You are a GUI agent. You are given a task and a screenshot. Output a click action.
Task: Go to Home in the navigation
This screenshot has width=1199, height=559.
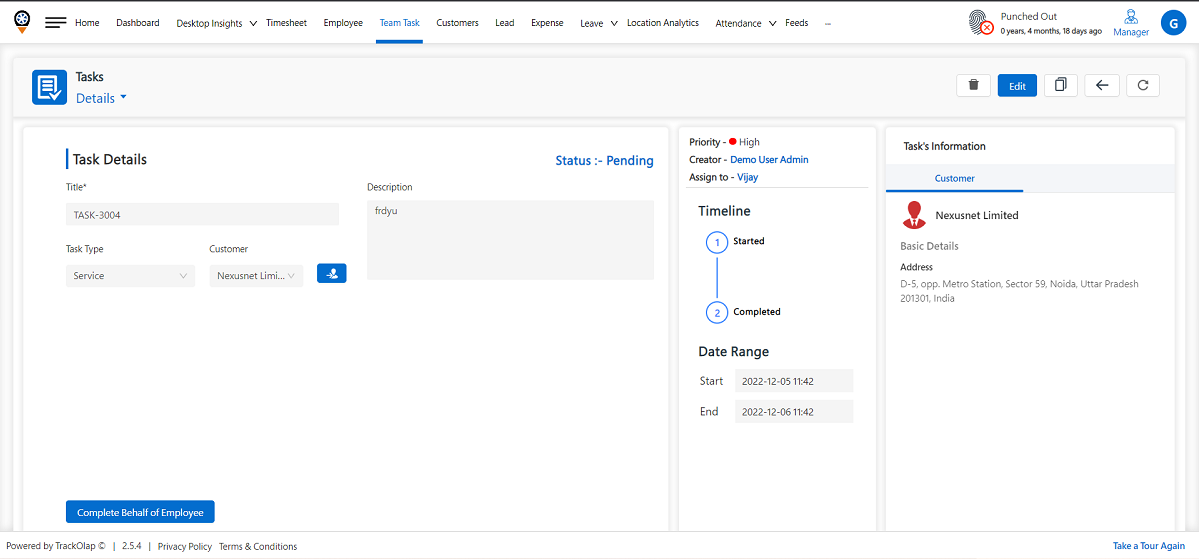(87, 23)
